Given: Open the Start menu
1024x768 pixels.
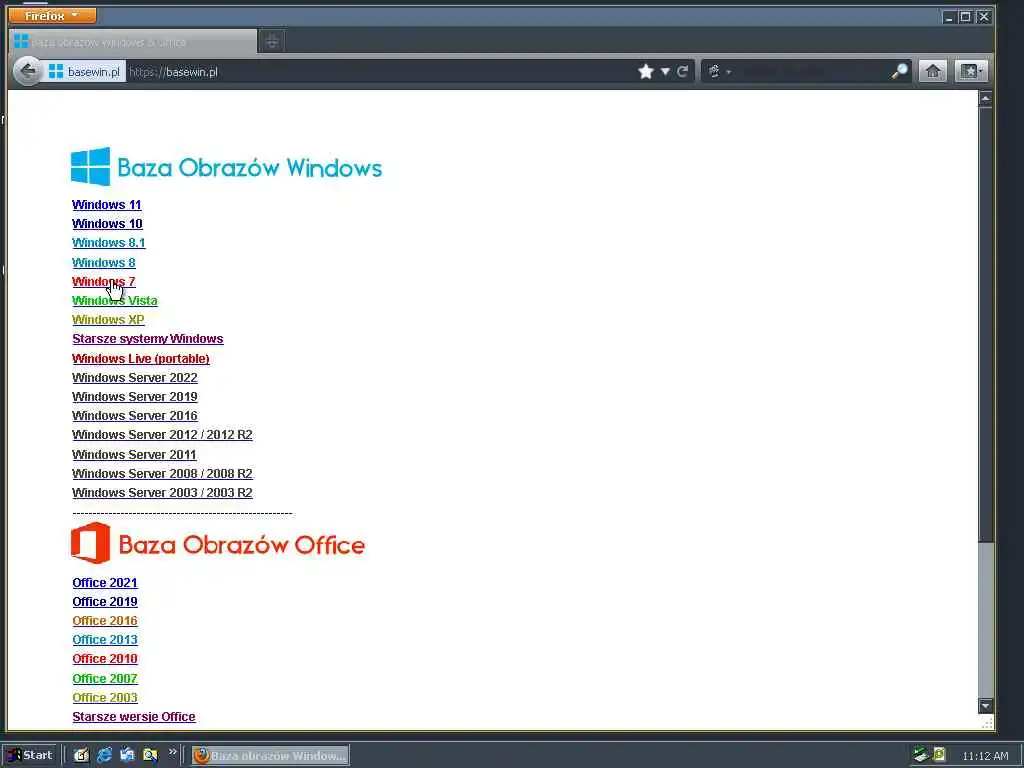Looking at the screenshot, I should (30, 755).
